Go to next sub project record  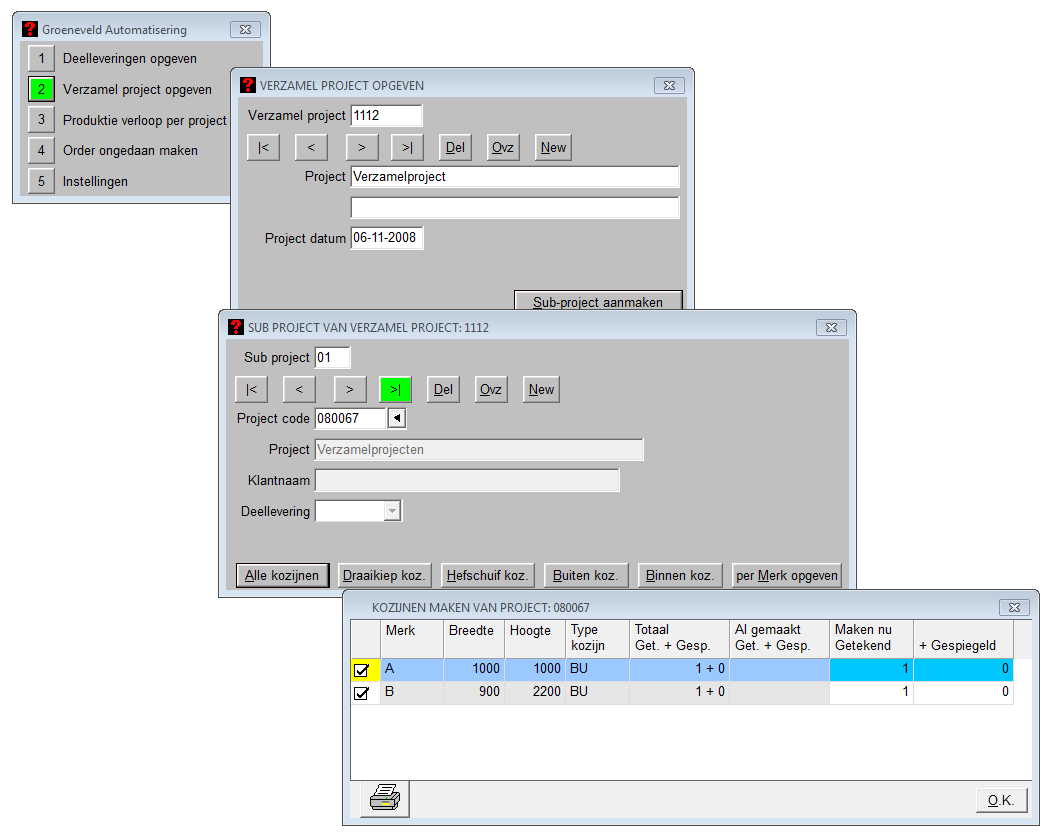349,390
